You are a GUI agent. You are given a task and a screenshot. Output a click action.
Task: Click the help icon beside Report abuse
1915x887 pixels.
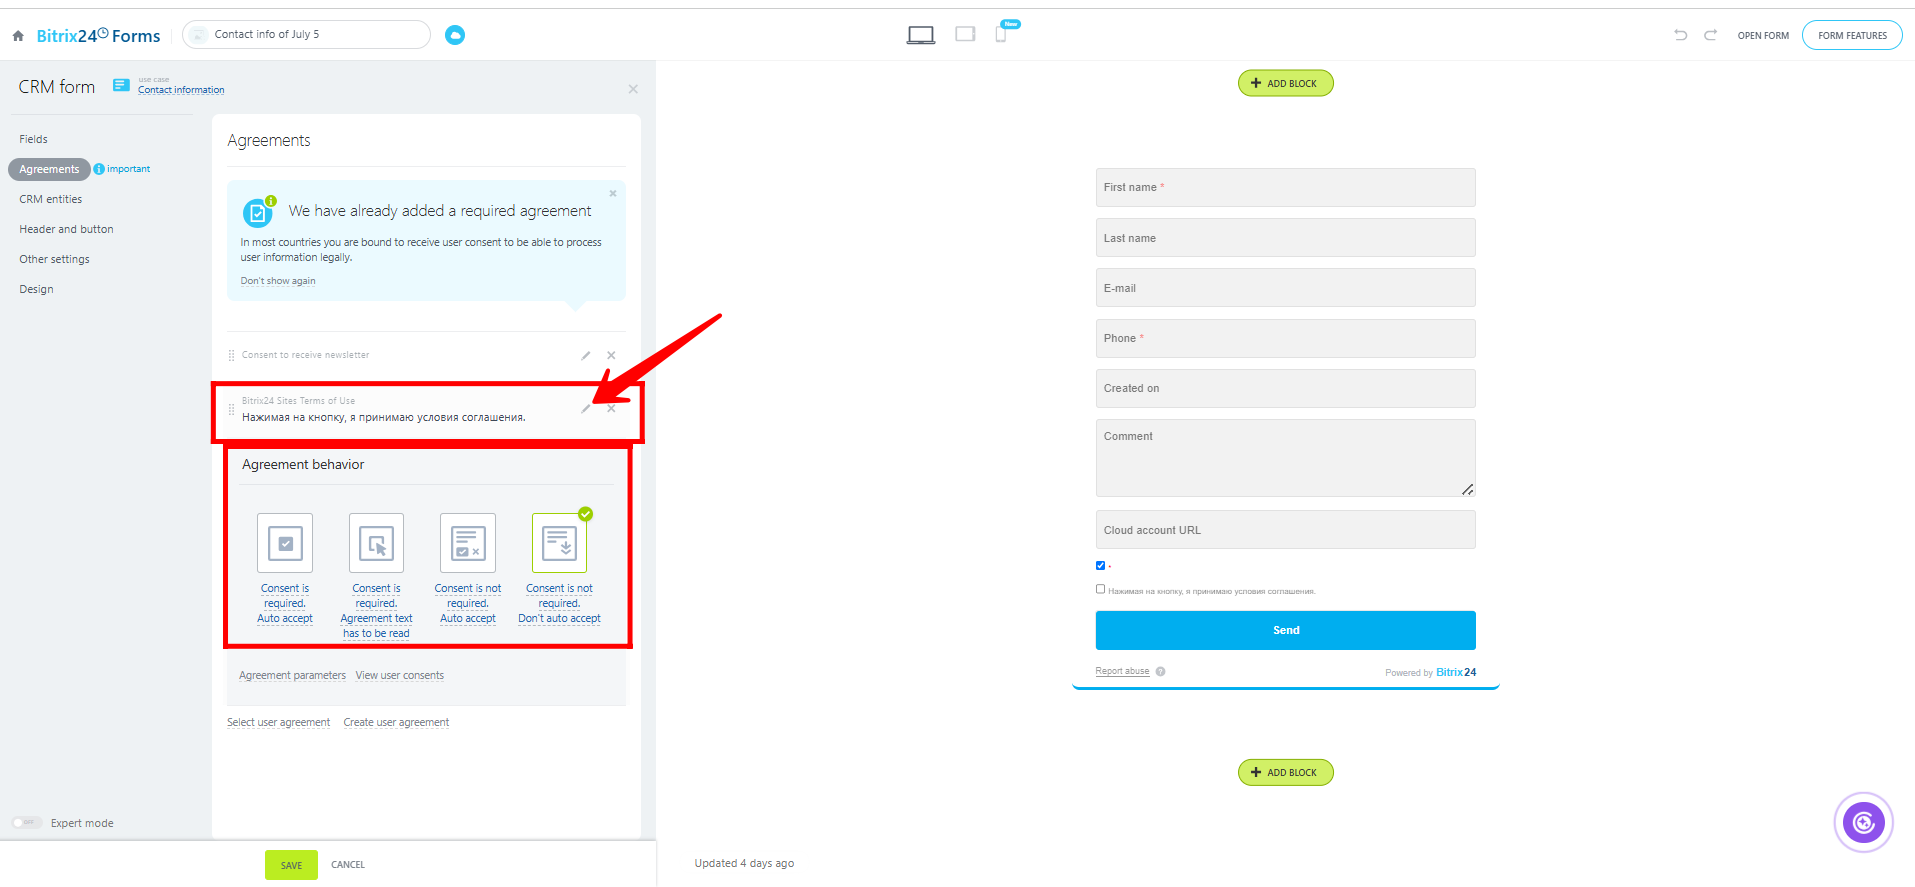point(1160,671)
